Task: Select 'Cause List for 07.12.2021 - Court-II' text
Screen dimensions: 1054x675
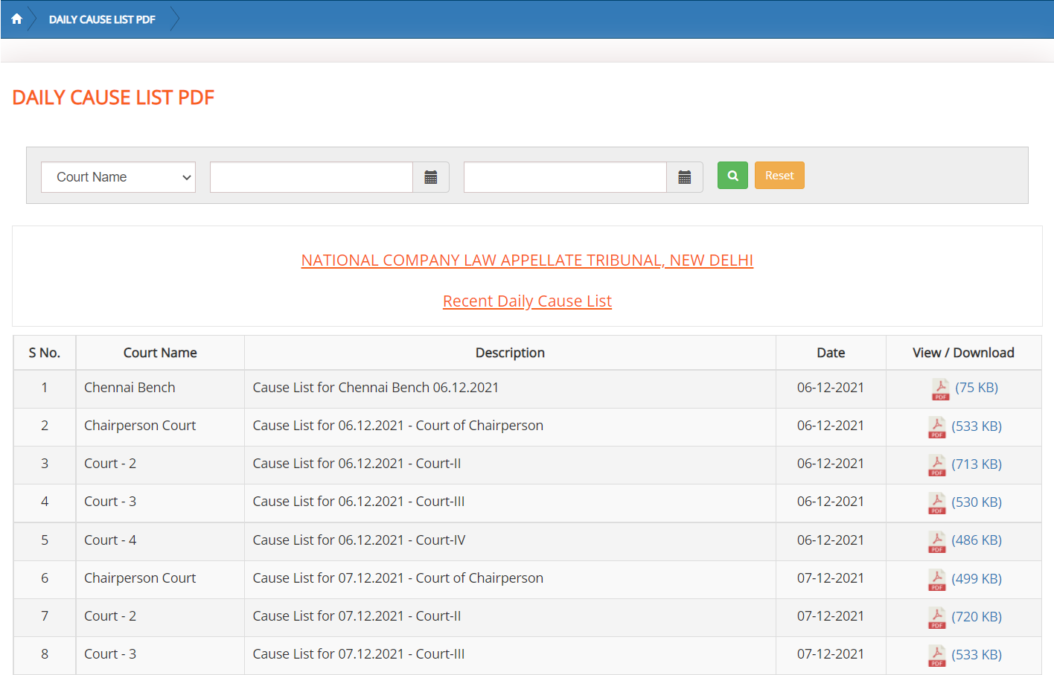Action: [x=357, y=616]
